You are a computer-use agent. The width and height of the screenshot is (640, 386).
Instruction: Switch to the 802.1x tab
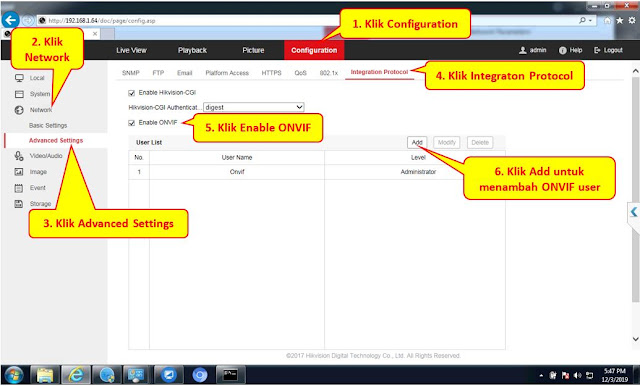pyautogui.click(x=329, y=73)
